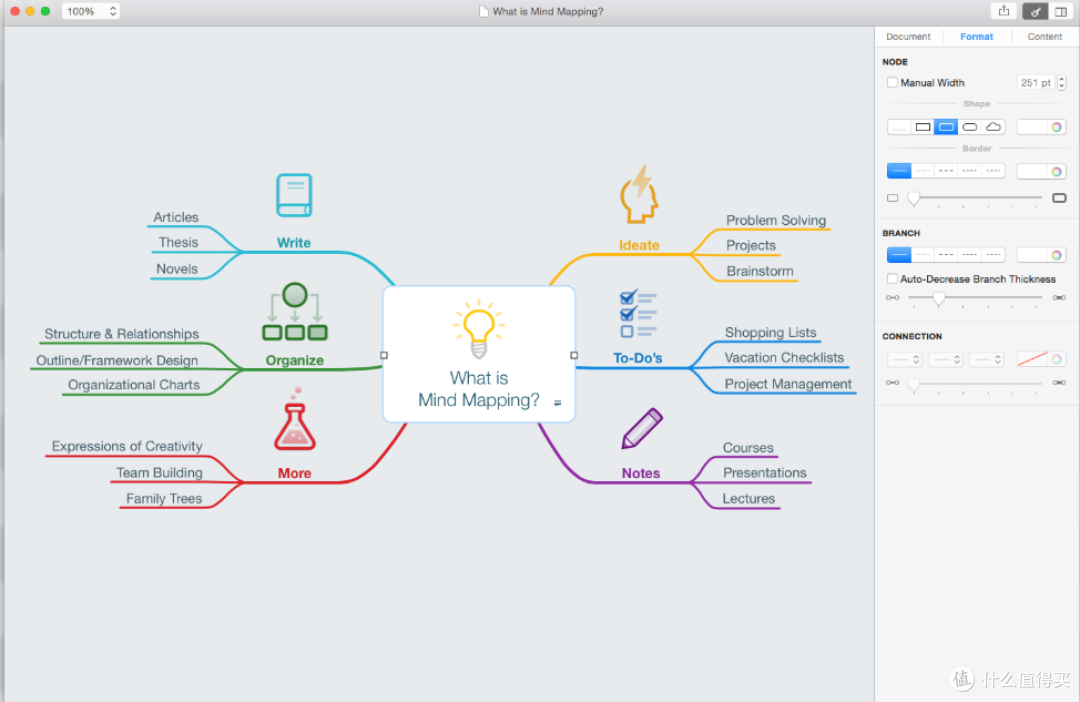Image resolution: width=1080 pixels, height=702 pixels.
Task: Select the Ideate branch node
Action: [639, 245]
